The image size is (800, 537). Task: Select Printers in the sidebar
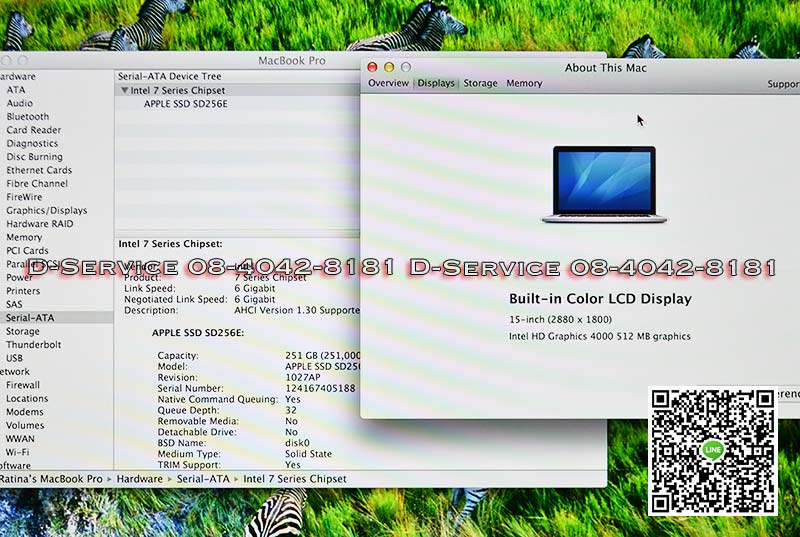23,291
